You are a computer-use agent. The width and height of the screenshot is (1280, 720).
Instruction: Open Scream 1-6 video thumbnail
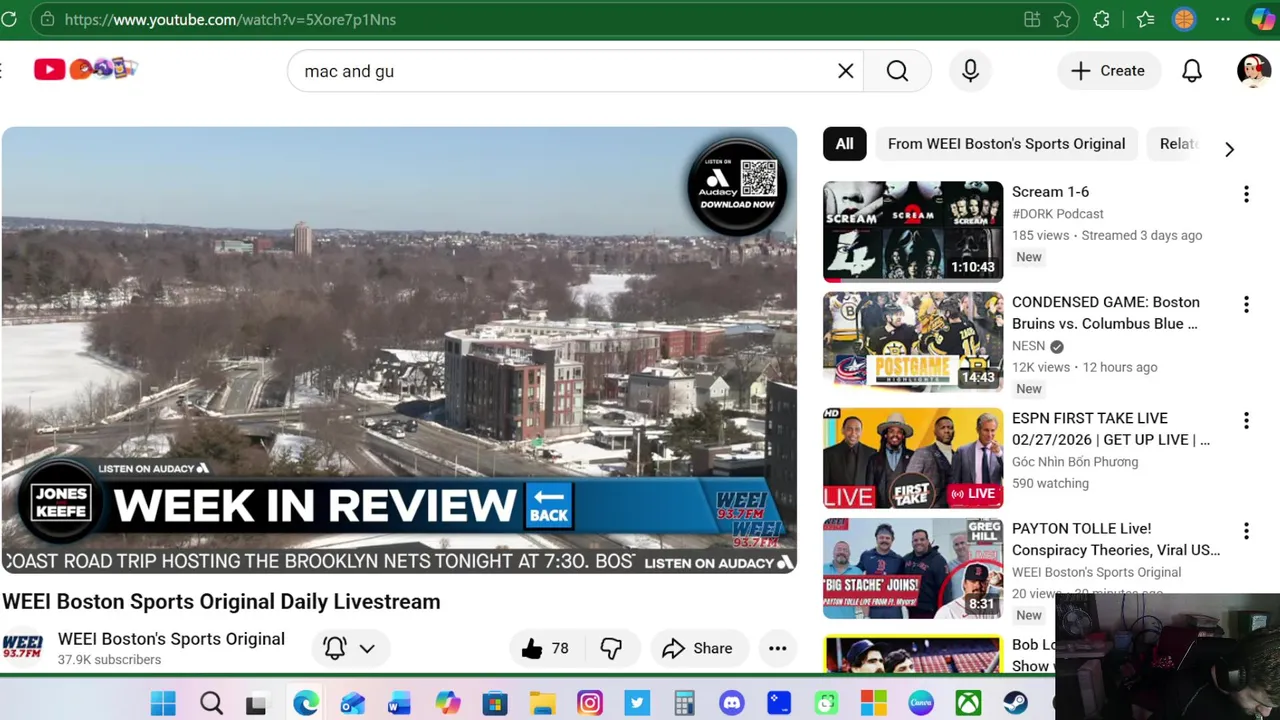(x=913, y=231)
